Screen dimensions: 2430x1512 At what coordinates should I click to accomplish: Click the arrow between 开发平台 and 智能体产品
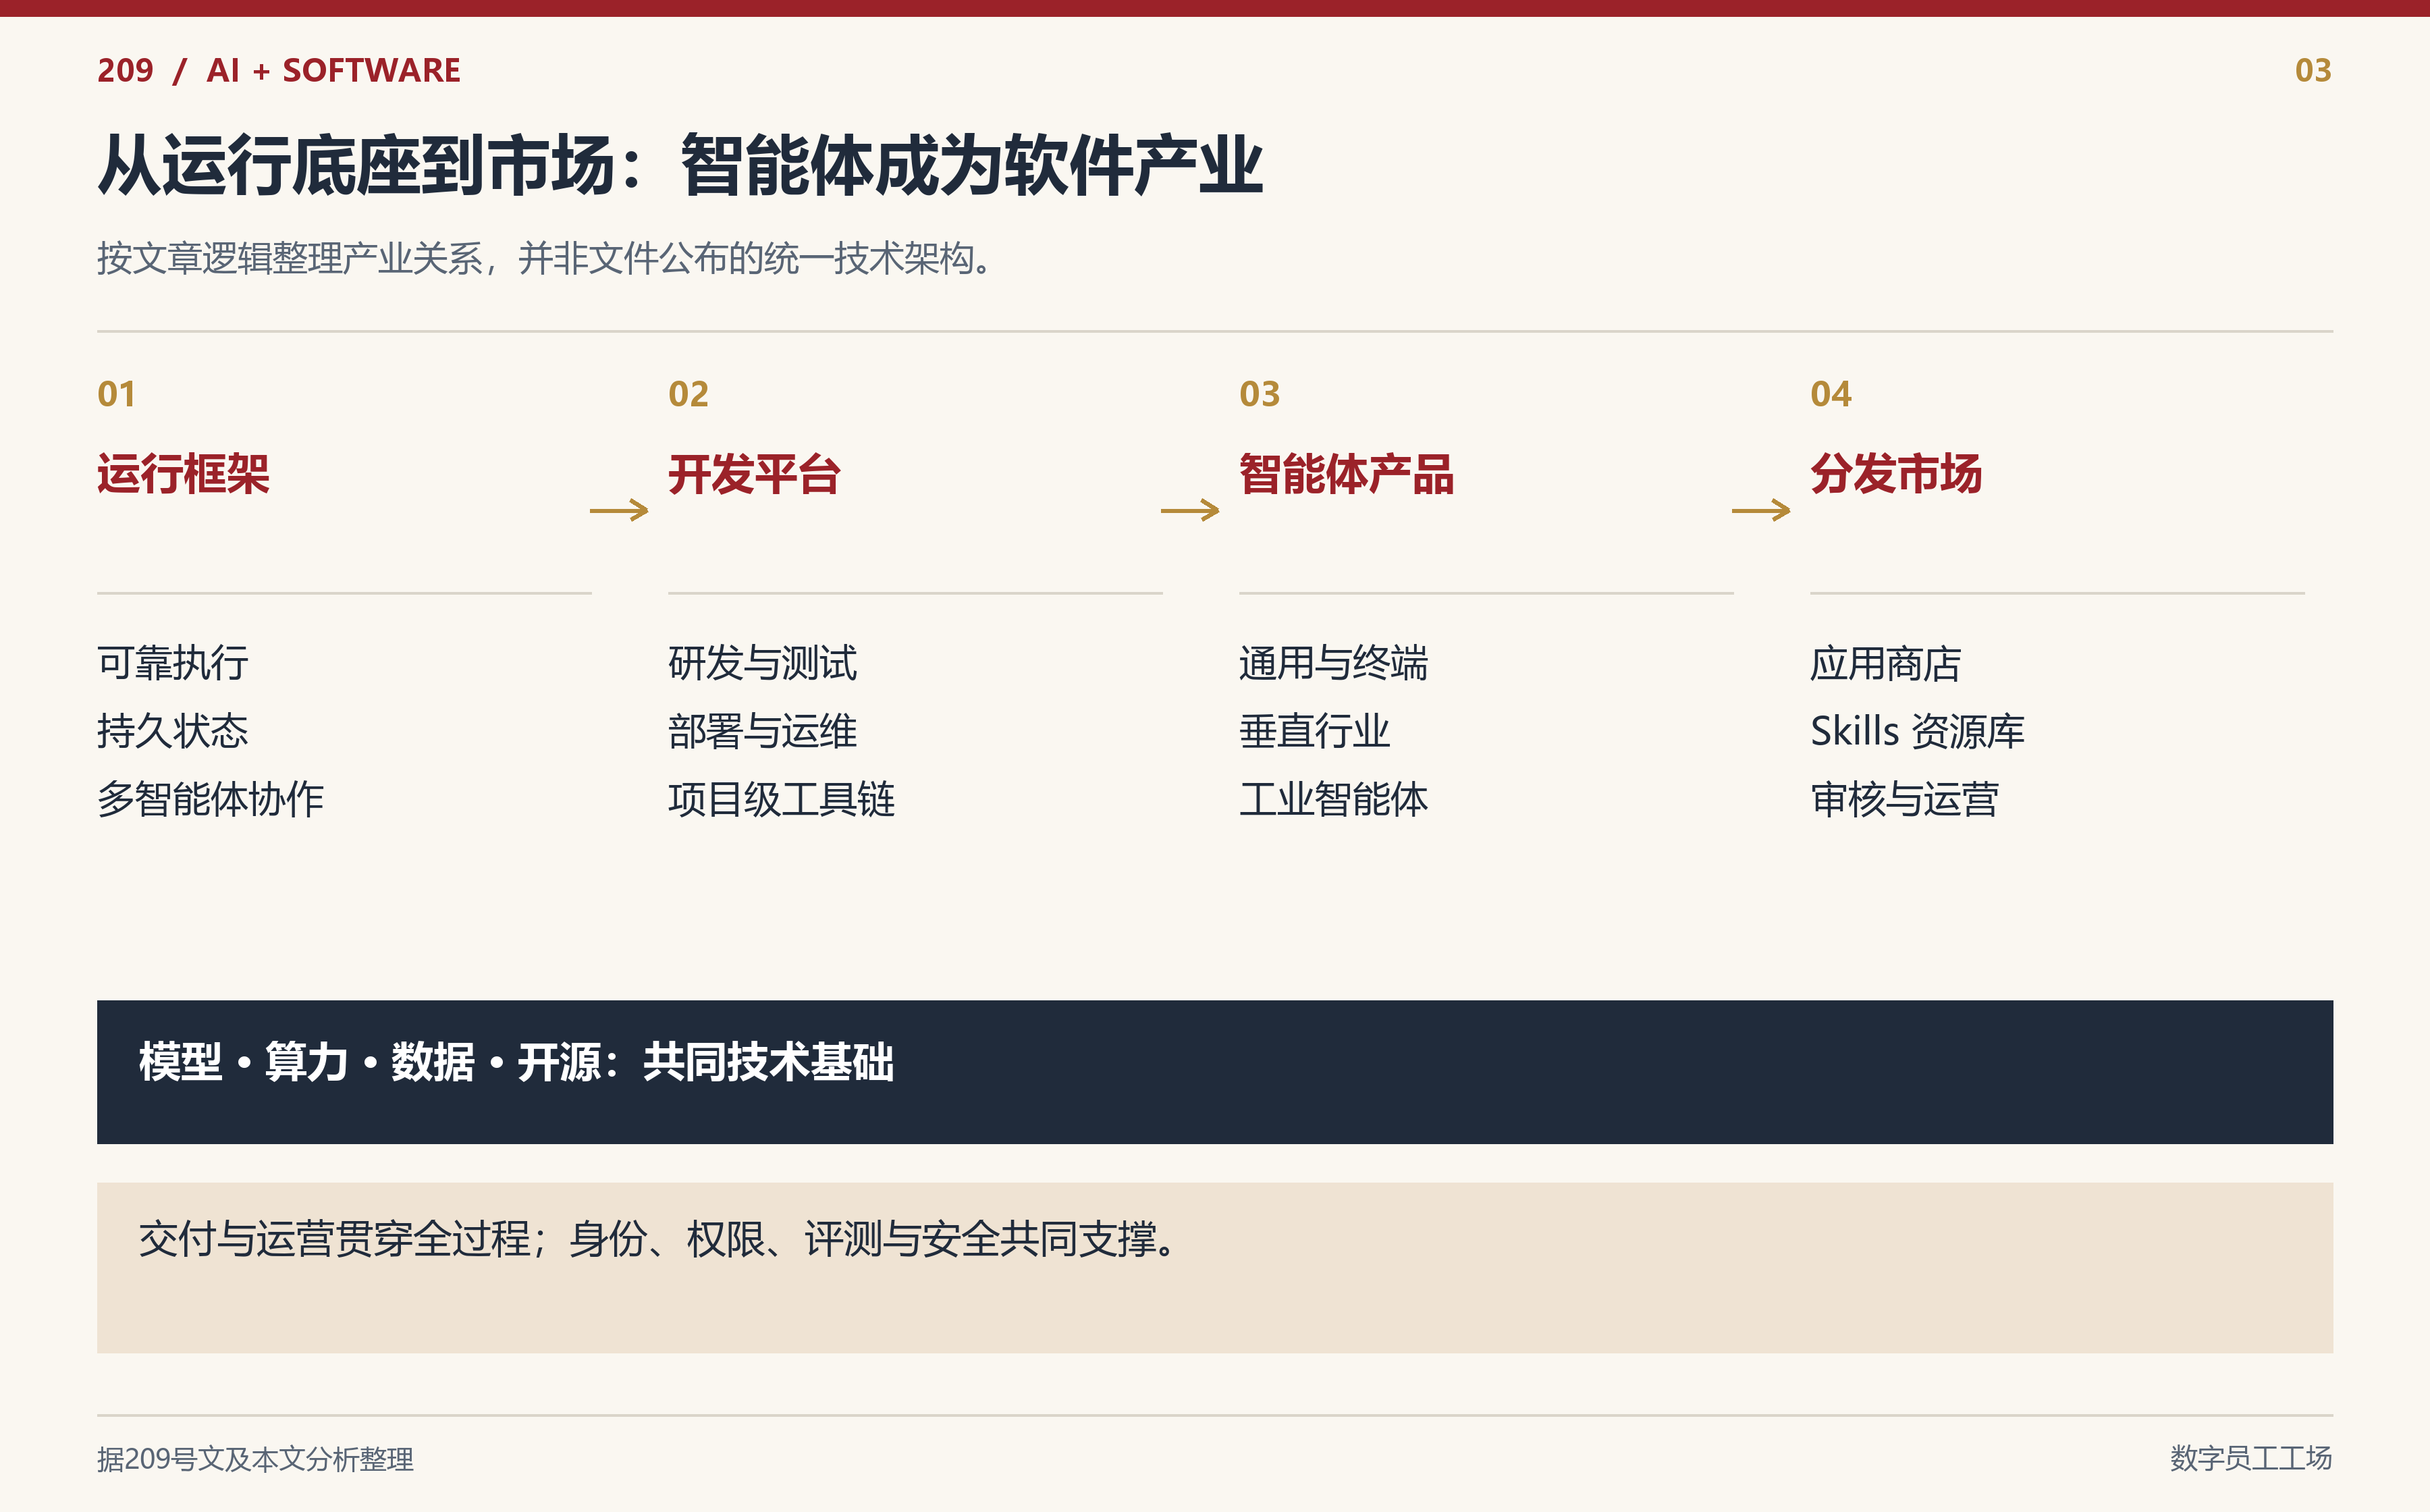pos(1190,511)
